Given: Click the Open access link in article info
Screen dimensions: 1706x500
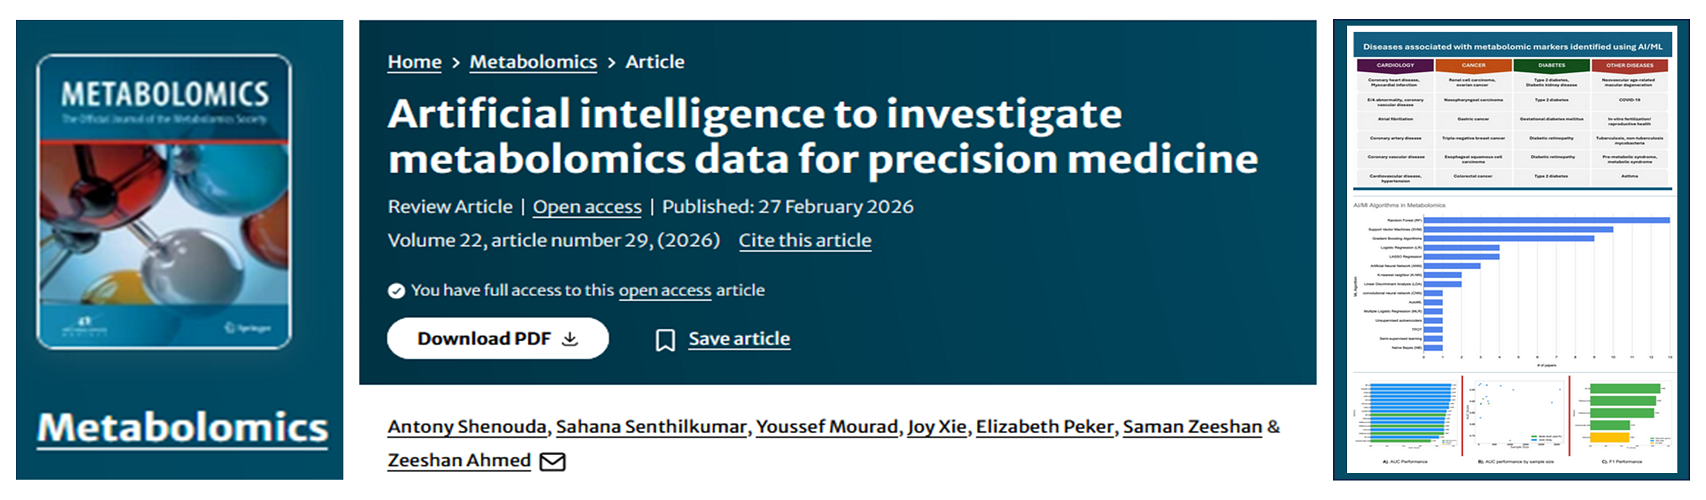Looking at the screenshot, I should tap(587, 207).
